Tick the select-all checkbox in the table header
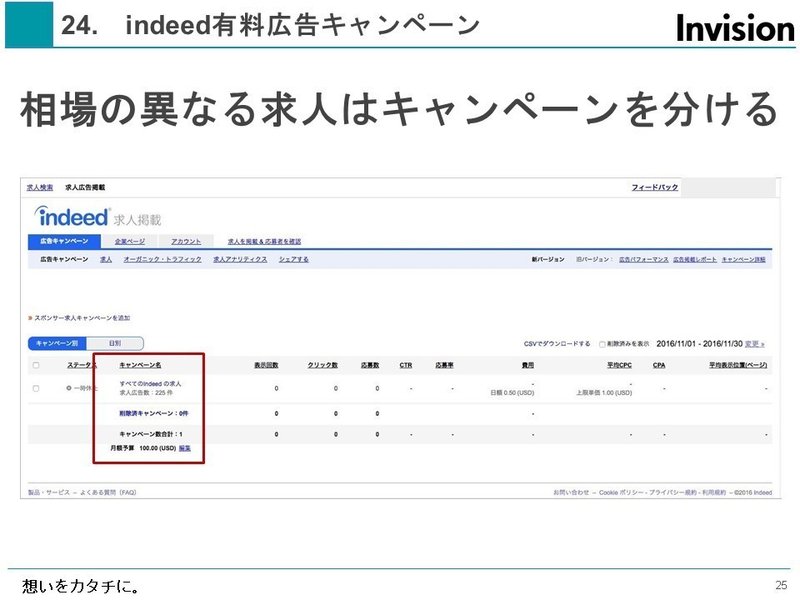This screenshot has height=600, width=800. pyautogui.click(x=36, y=365)
